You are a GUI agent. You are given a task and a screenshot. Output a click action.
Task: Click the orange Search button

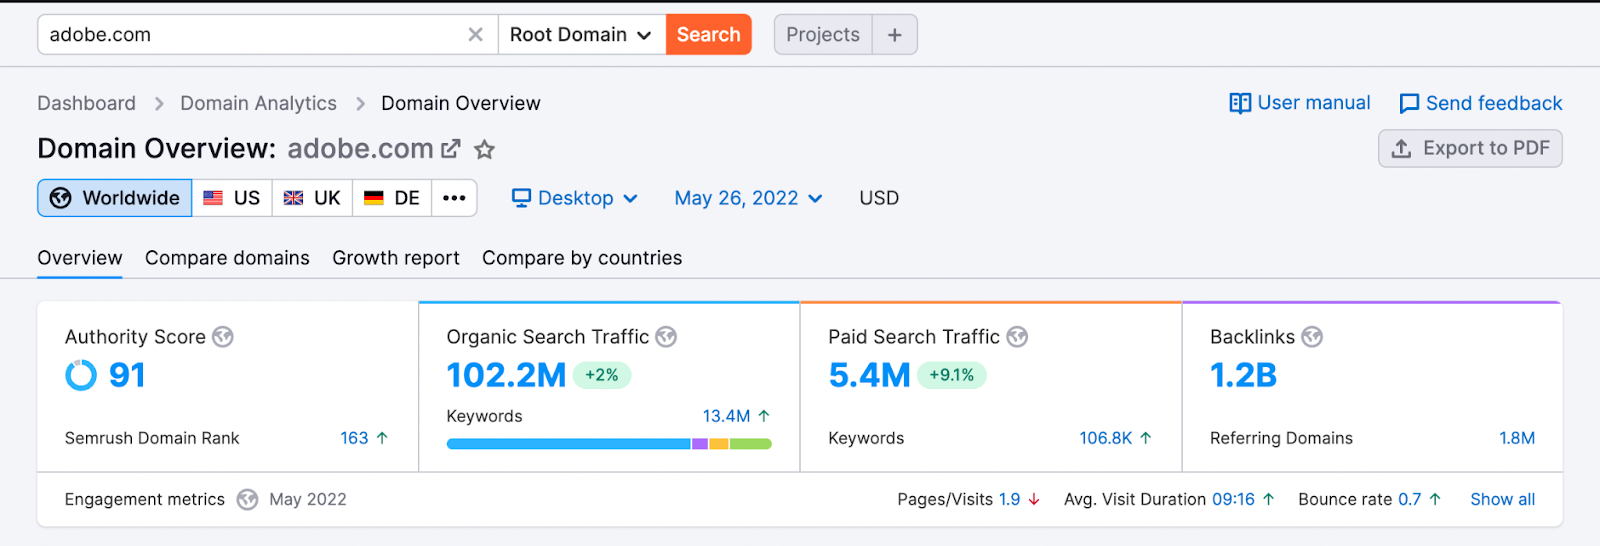[x=708, y=35]
